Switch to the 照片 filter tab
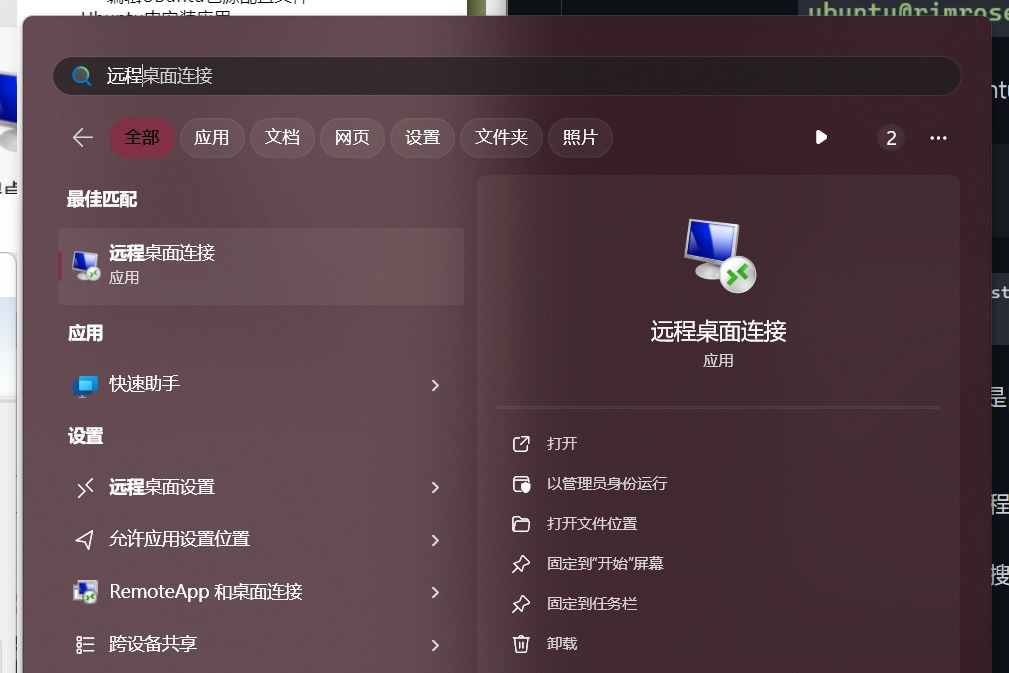 tap(580, 138)
